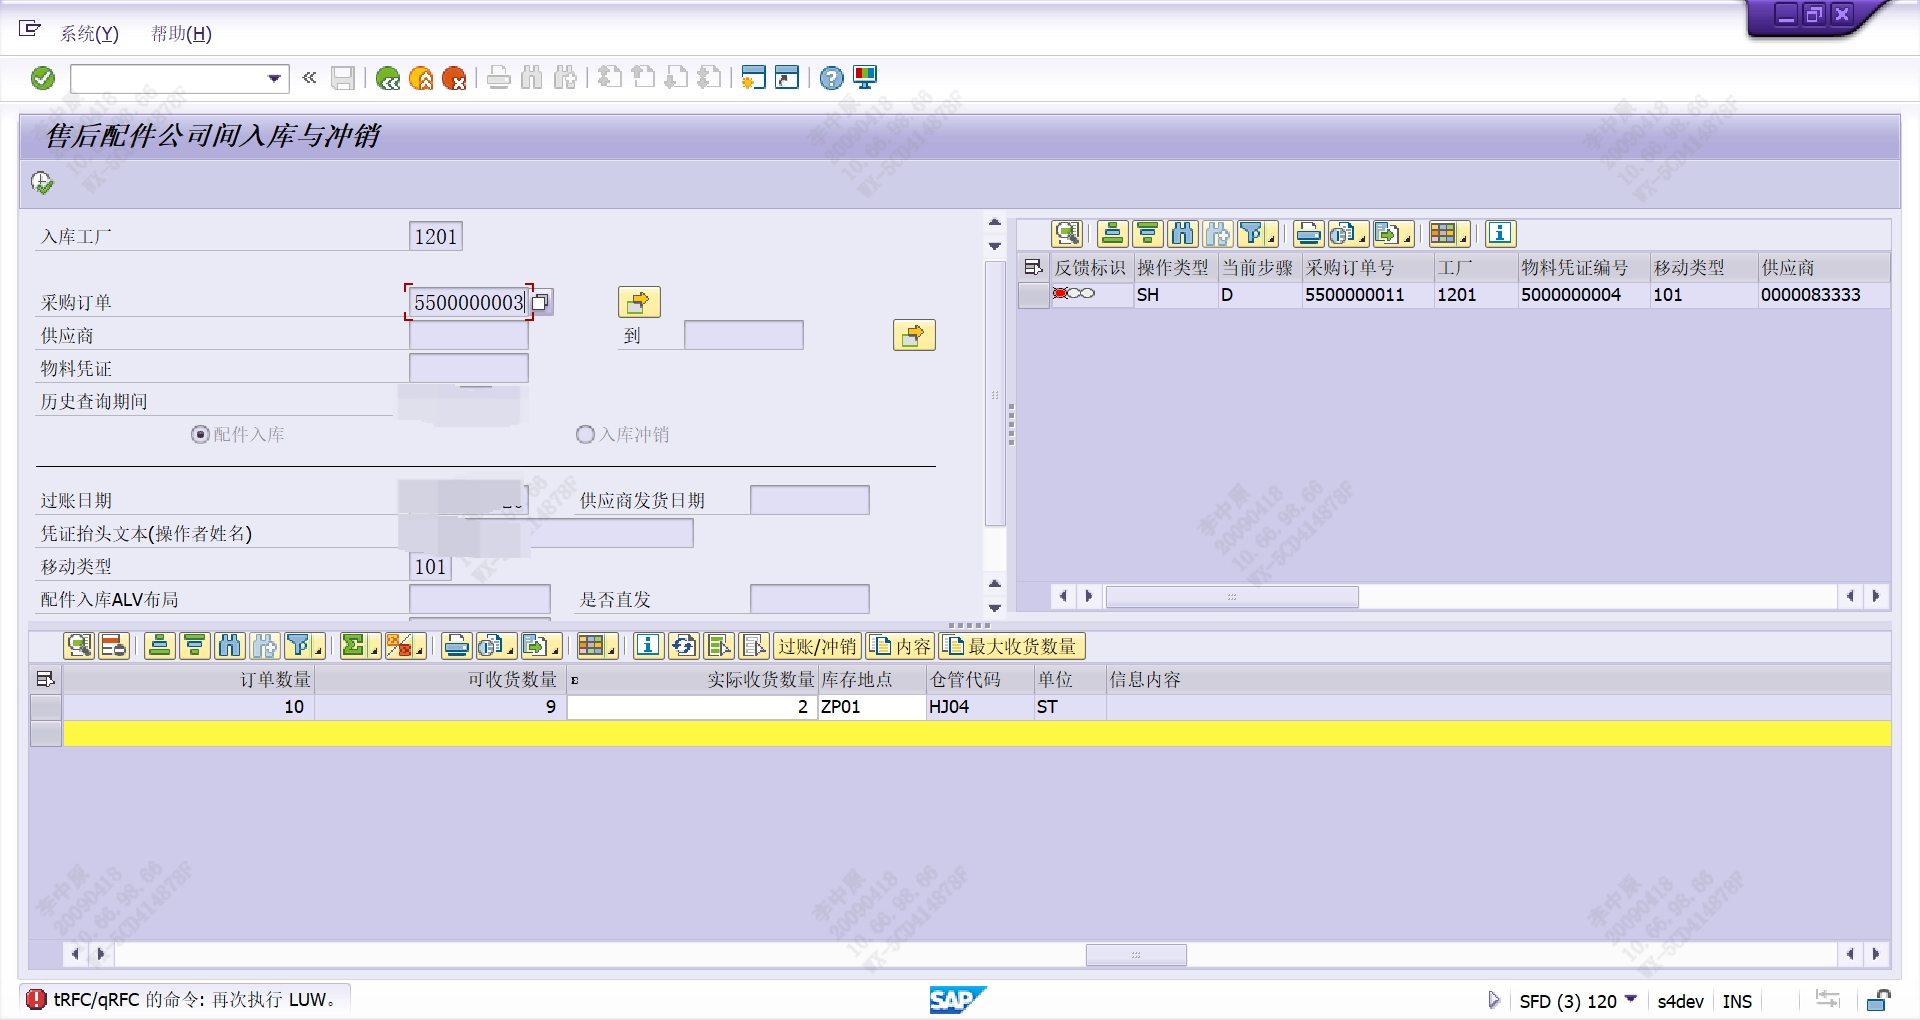Screen dimensions: 1920x1020
Task: Click the Print icon in the lower grid toolbar
Action: (456, 646)
